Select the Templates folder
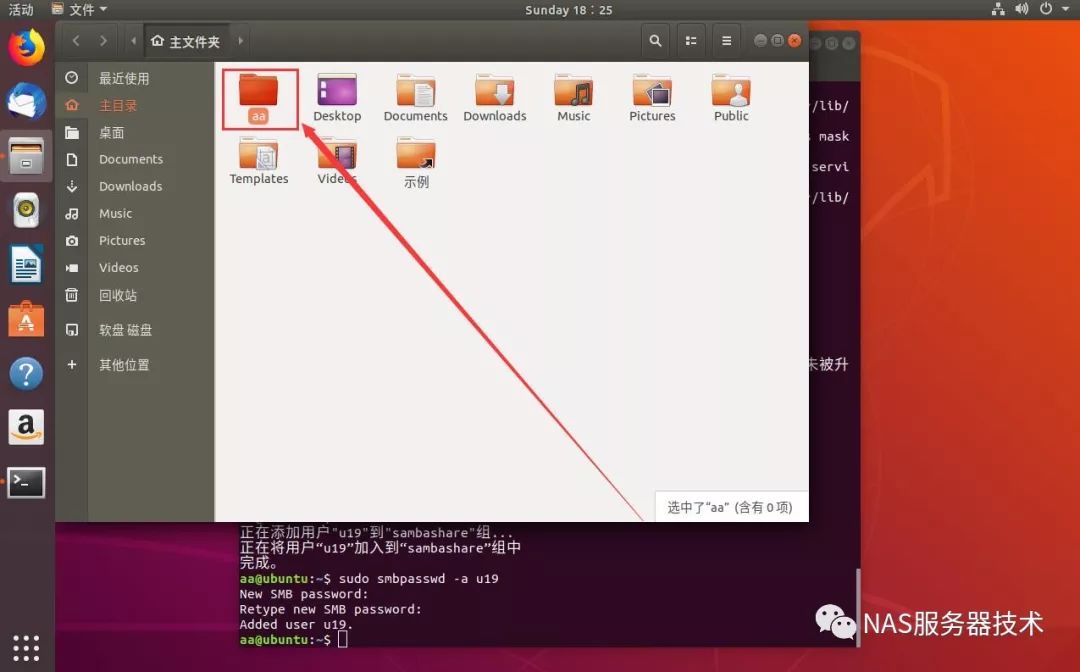The width and height of the screenshot is (1080, 672). click(259, 161)
